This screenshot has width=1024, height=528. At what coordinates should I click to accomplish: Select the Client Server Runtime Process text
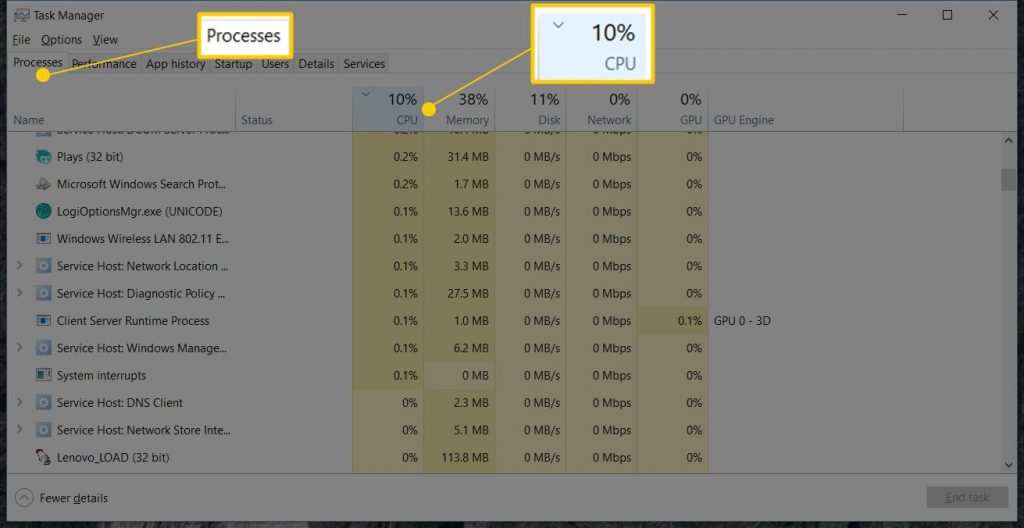tap(133, 321)
